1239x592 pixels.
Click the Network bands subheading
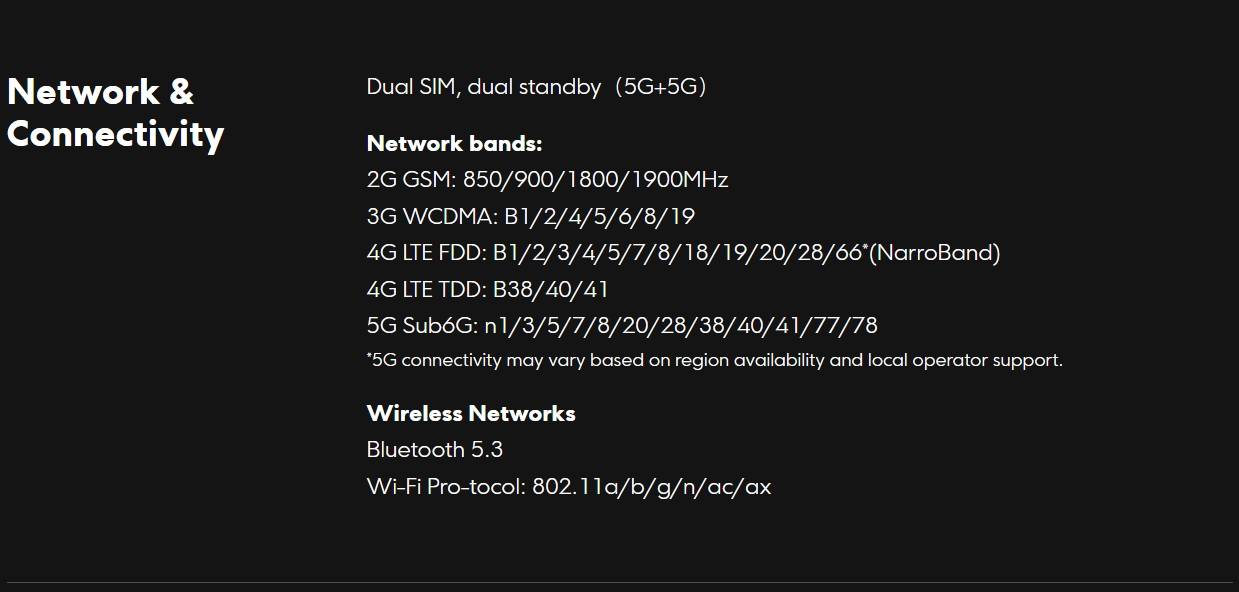pos(454,143)
